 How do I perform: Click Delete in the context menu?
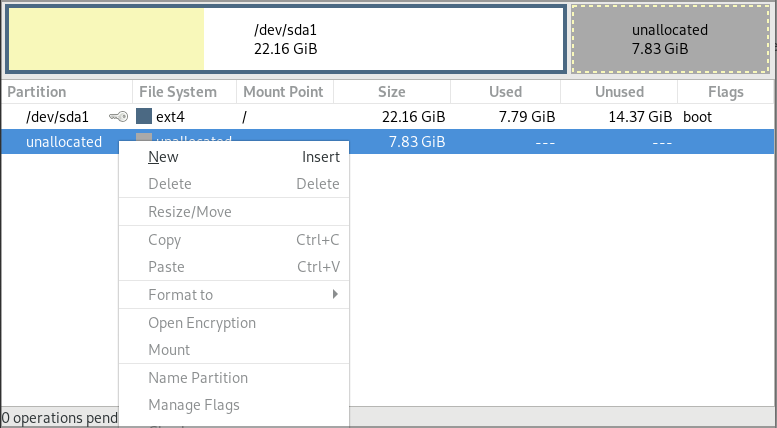(x=170, y=184)
